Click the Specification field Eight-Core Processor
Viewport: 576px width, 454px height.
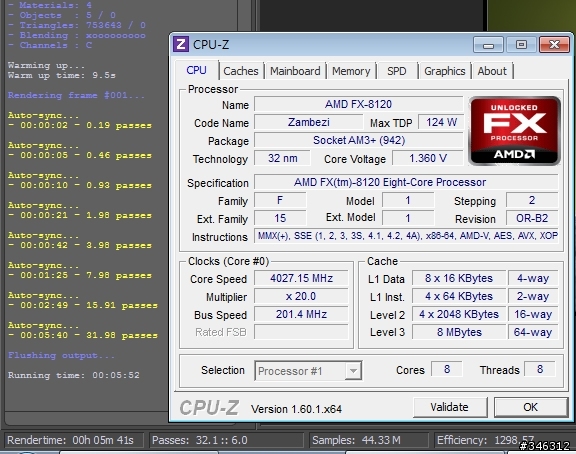pyautogui.click(x=406, y=182)
